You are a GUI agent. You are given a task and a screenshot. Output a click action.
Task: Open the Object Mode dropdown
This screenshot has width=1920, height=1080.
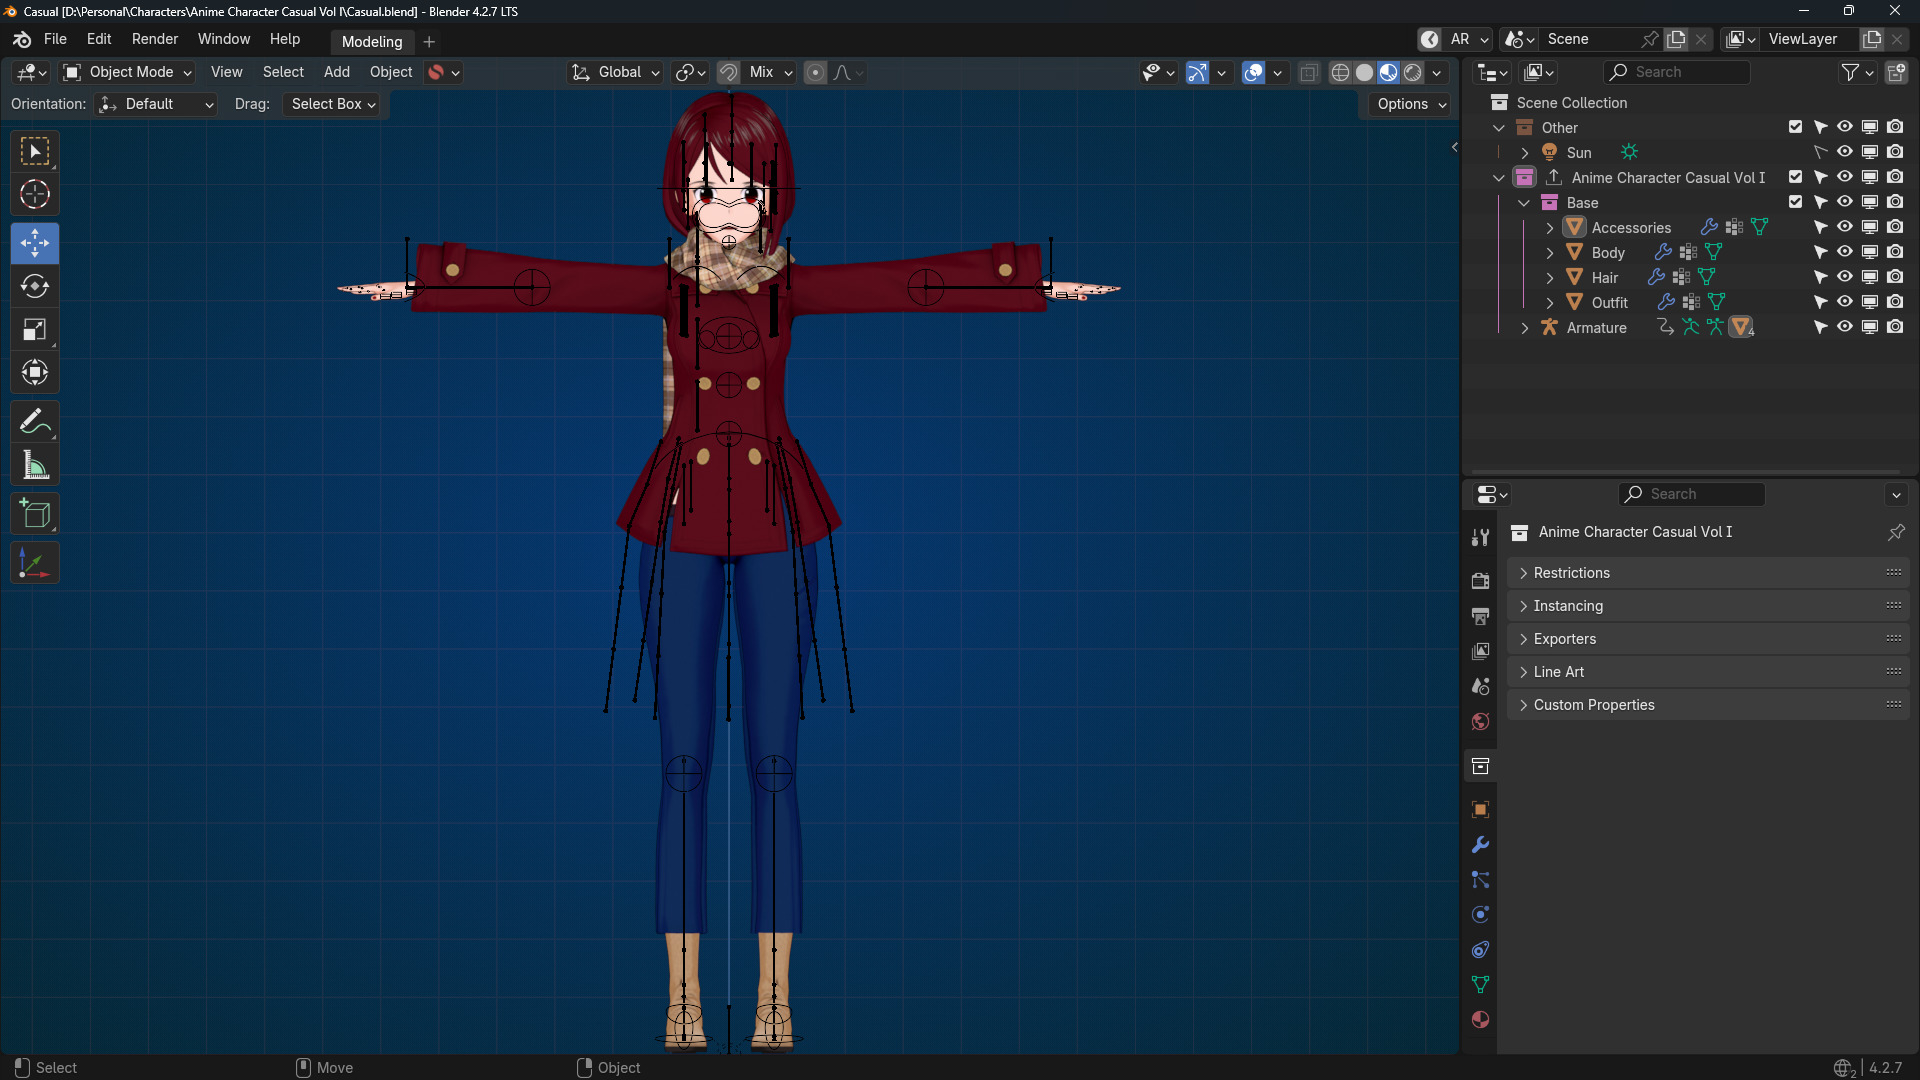coord(127,72)
